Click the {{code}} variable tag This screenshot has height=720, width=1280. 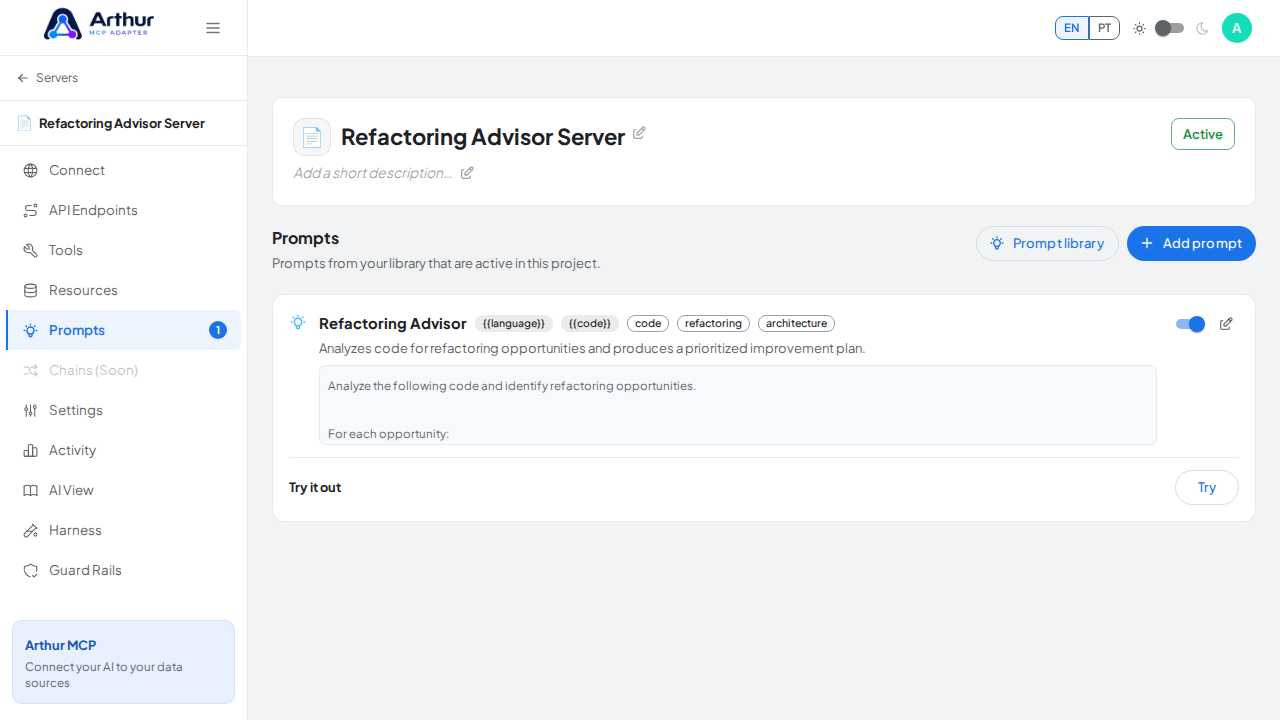point(590,324)
